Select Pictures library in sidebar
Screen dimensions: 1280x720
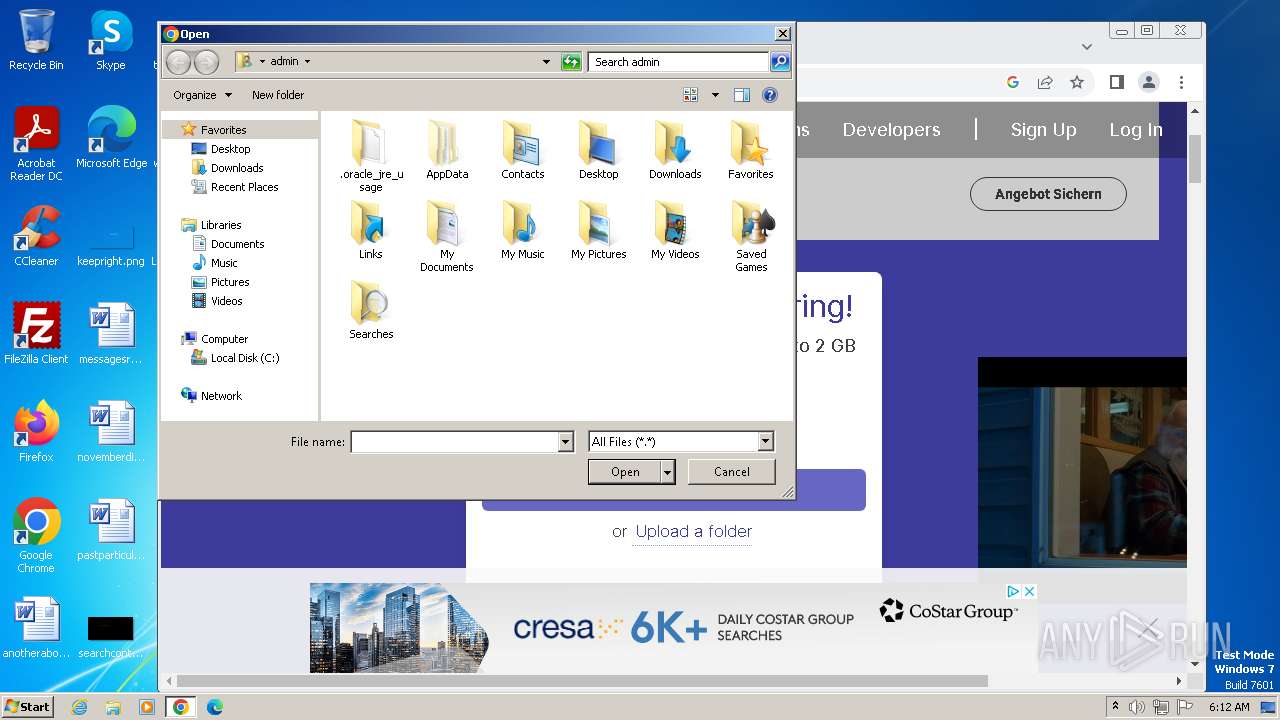[x=230, y=282]
